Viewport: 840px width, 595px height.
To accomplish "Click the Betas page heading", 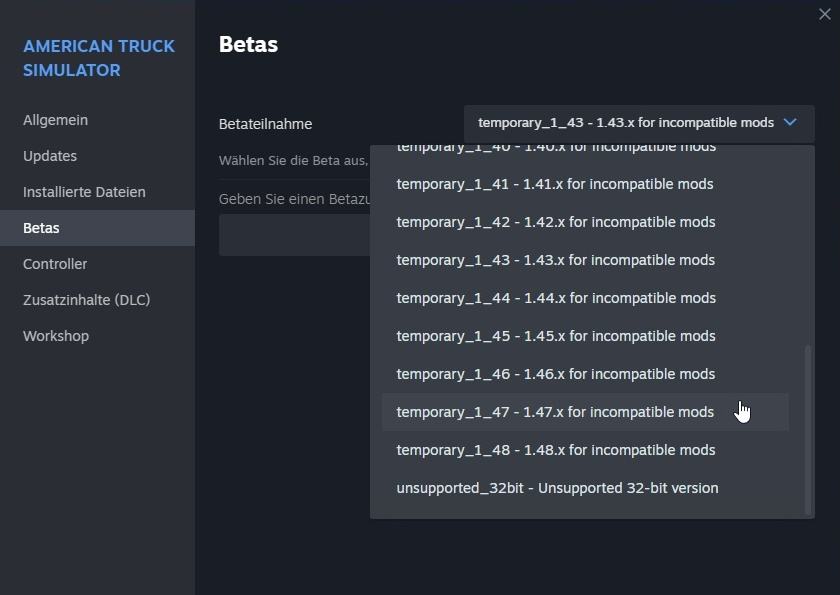I will [x=249, y=44].
